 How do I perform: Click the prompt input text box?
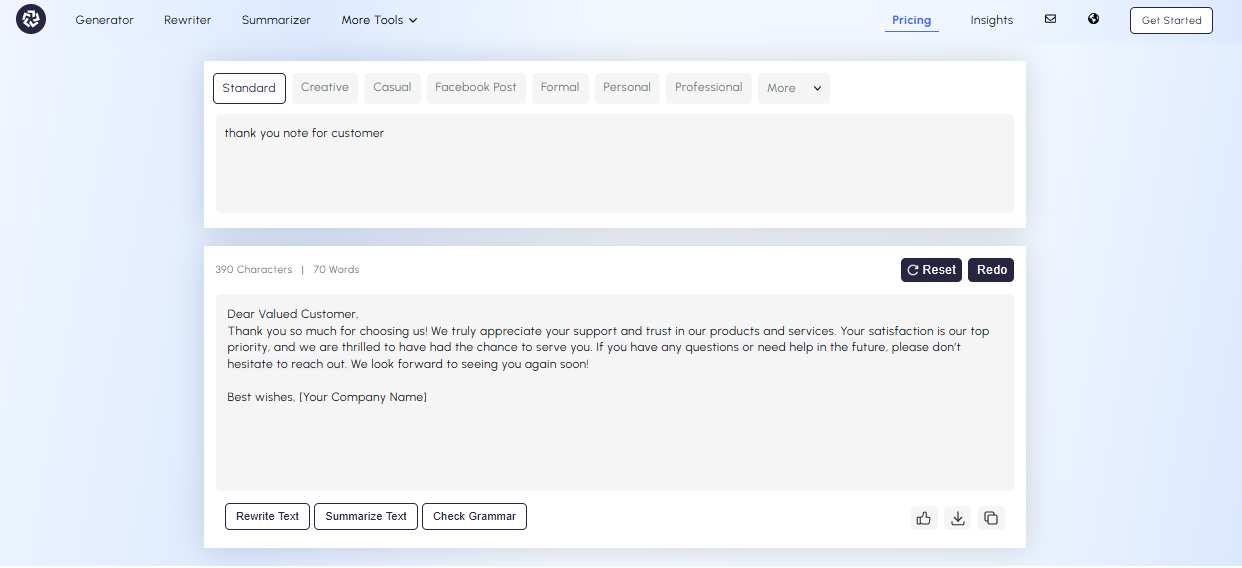pyautogui.click(x=615, y=163)
